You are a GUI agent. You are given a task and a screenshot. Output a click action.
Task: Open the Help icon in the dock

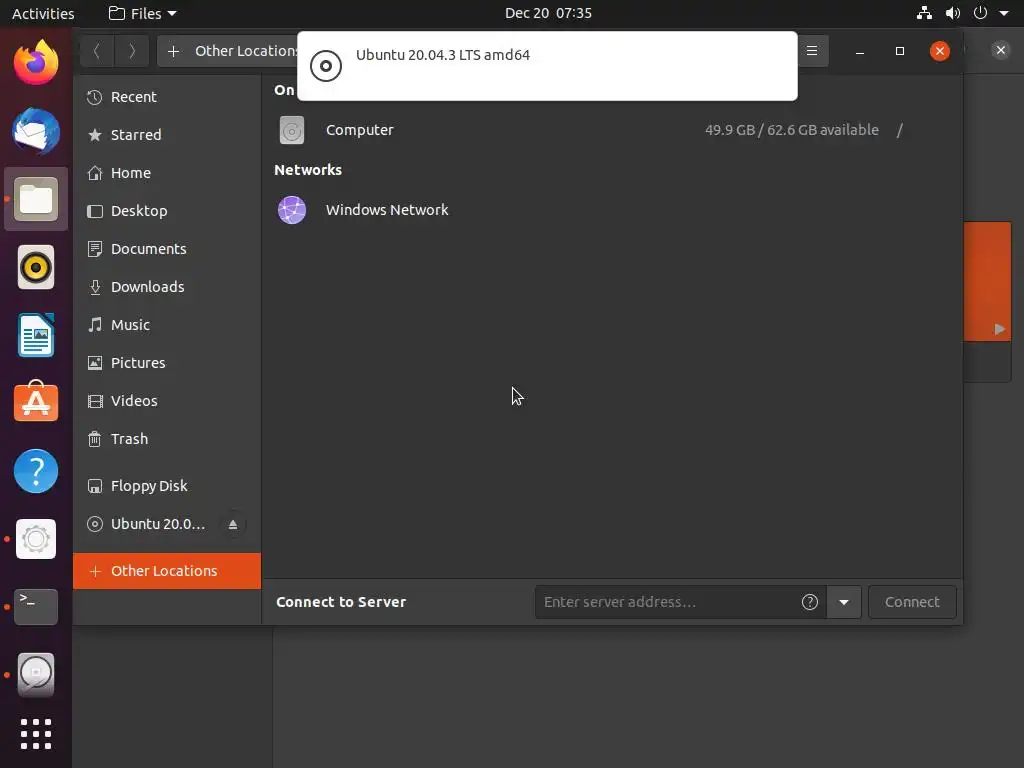[x=36, y=471]
